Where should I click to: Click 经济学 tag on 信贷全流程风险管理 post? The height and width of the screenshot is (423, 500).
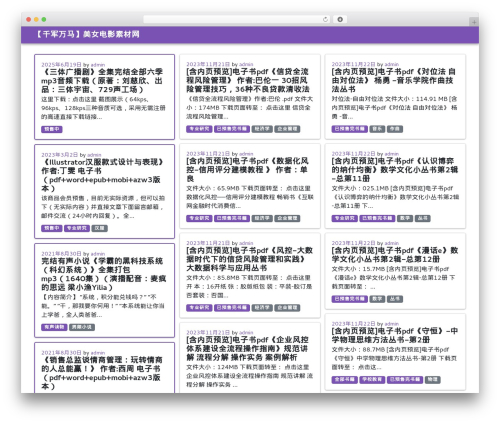pyautogui.click(x=262, y=129)
